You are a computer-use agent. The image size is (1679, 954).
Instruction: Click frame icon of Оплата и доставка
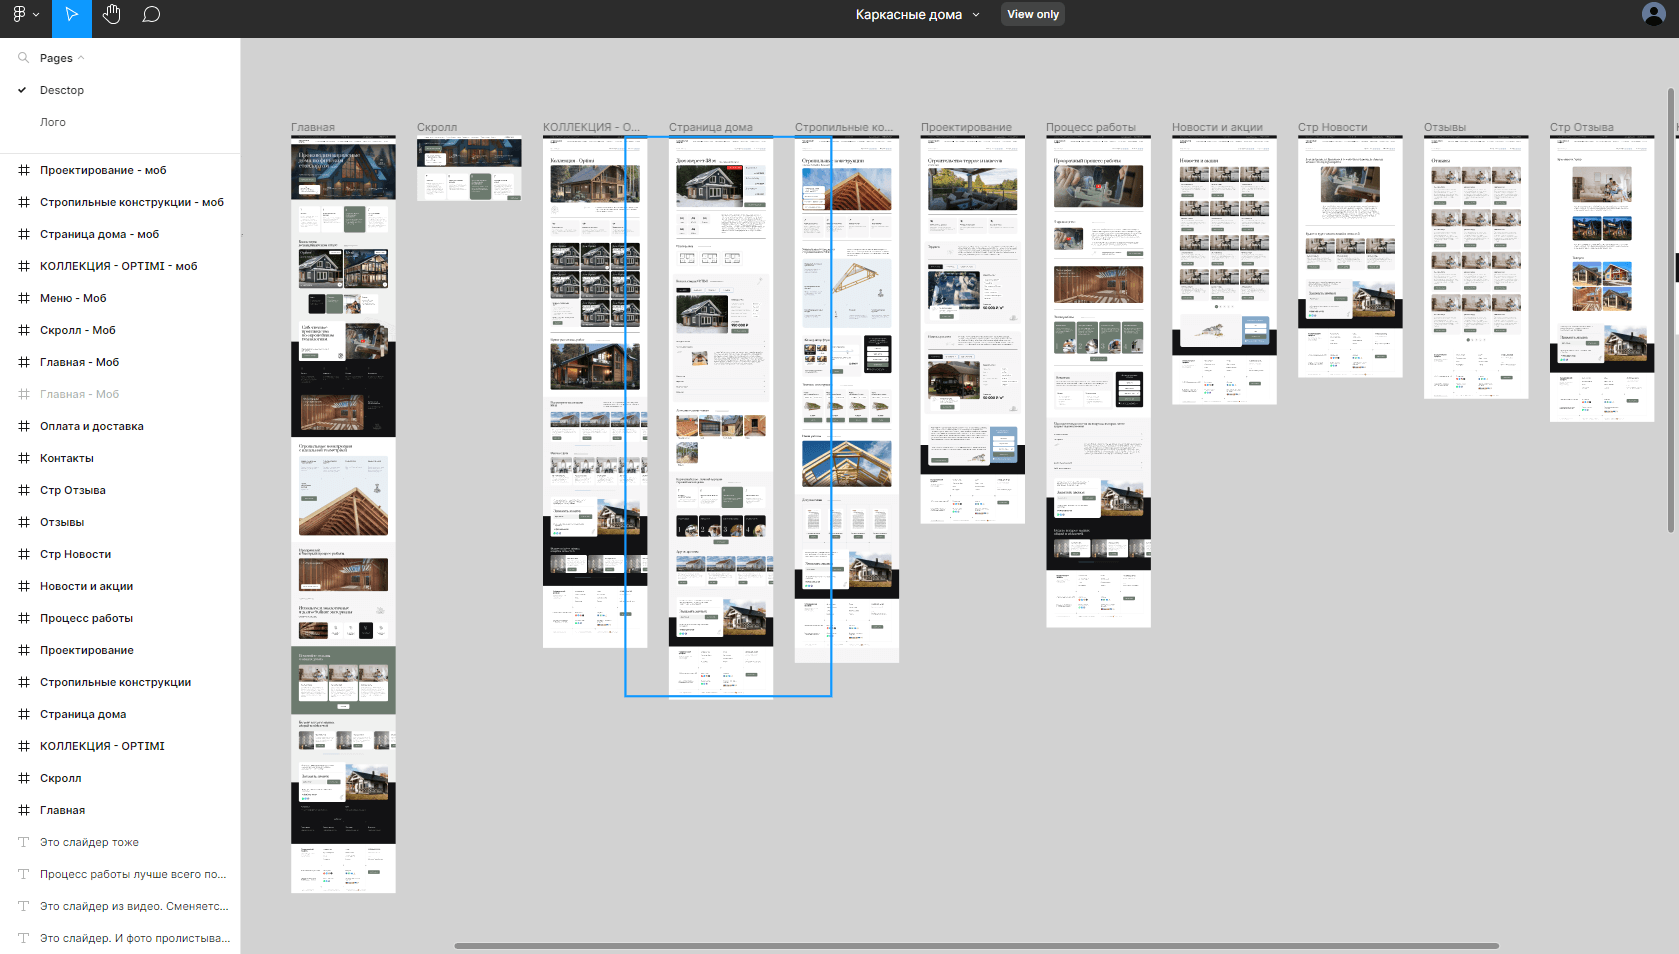[x=24, y=426]
